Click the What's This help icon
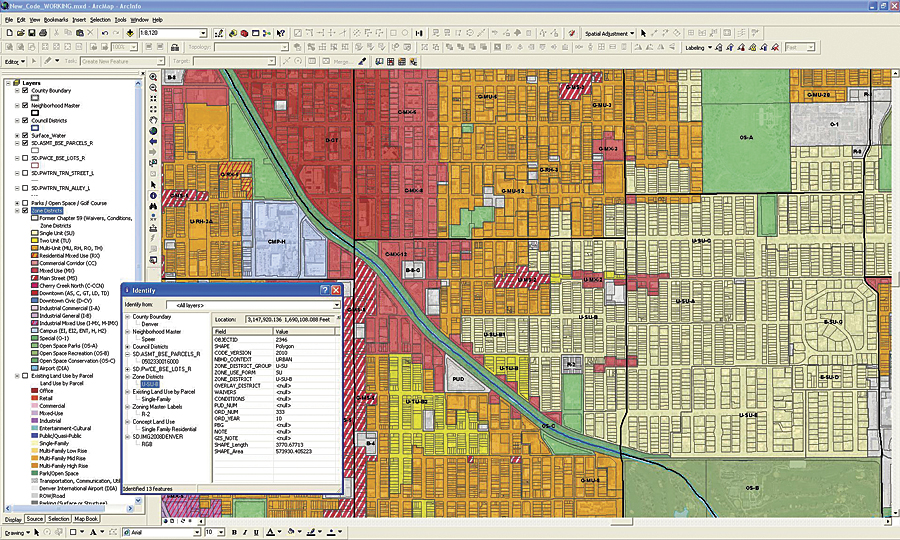 [281, 33]
